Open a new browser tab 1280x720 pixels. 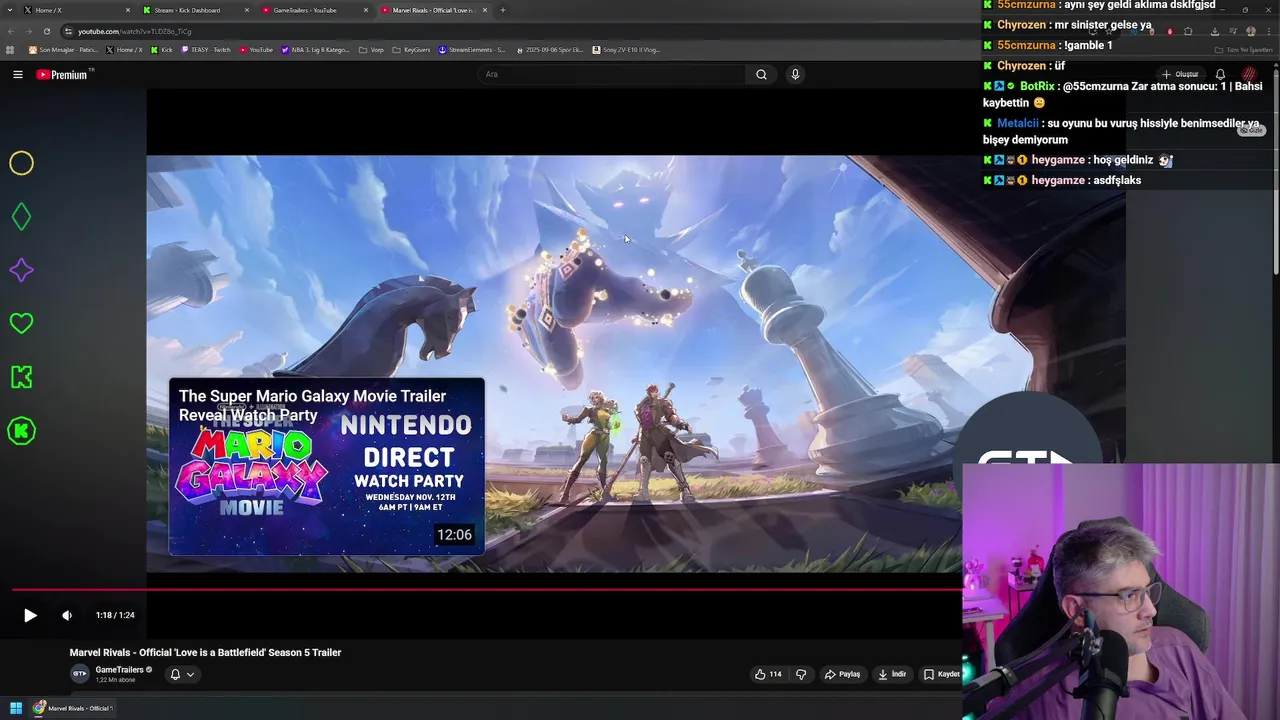[x=503, y=10]
